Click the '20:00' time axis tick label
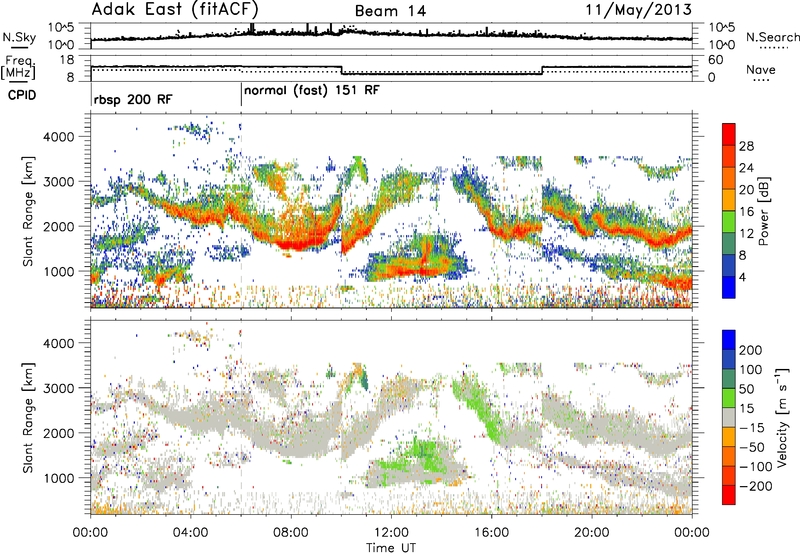 (592, 533)
